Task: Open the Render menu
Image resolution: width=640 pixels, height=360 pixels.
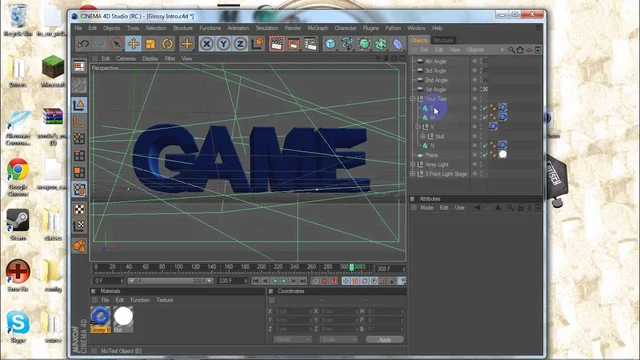Action: (293, 28)
